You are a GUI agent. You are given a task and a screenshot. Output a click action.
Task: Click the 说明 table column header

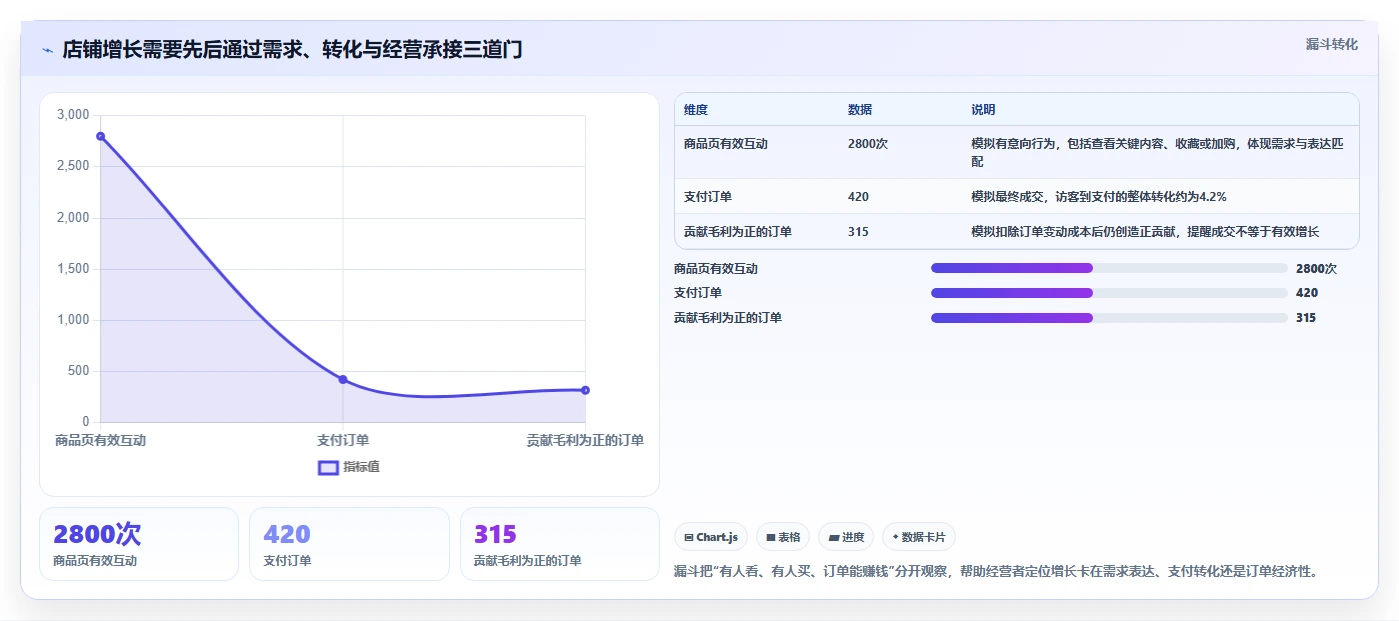point(983,110)
